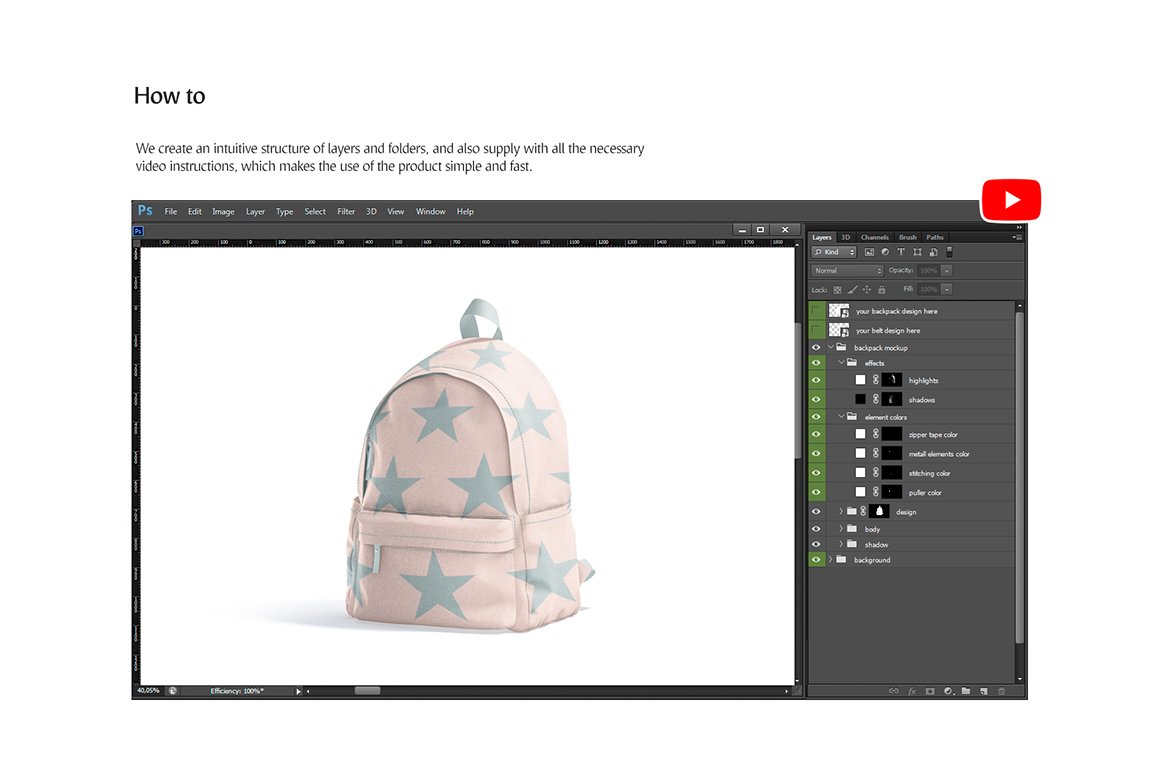This screenshot has height=774, width=1160.
Task: Click the type layer filter icon
Action: 901,252
